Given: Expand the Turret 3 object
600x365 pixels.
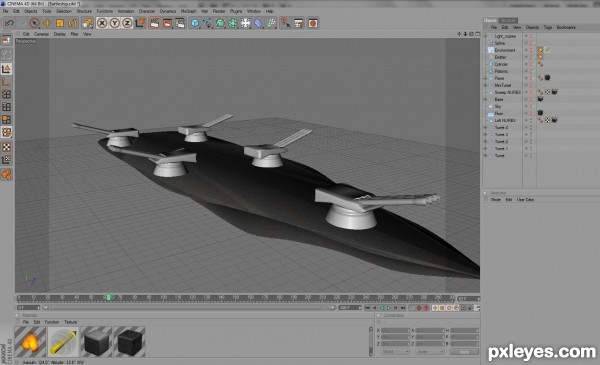Looking at the screenshot, I should click(x=486, y=134).
